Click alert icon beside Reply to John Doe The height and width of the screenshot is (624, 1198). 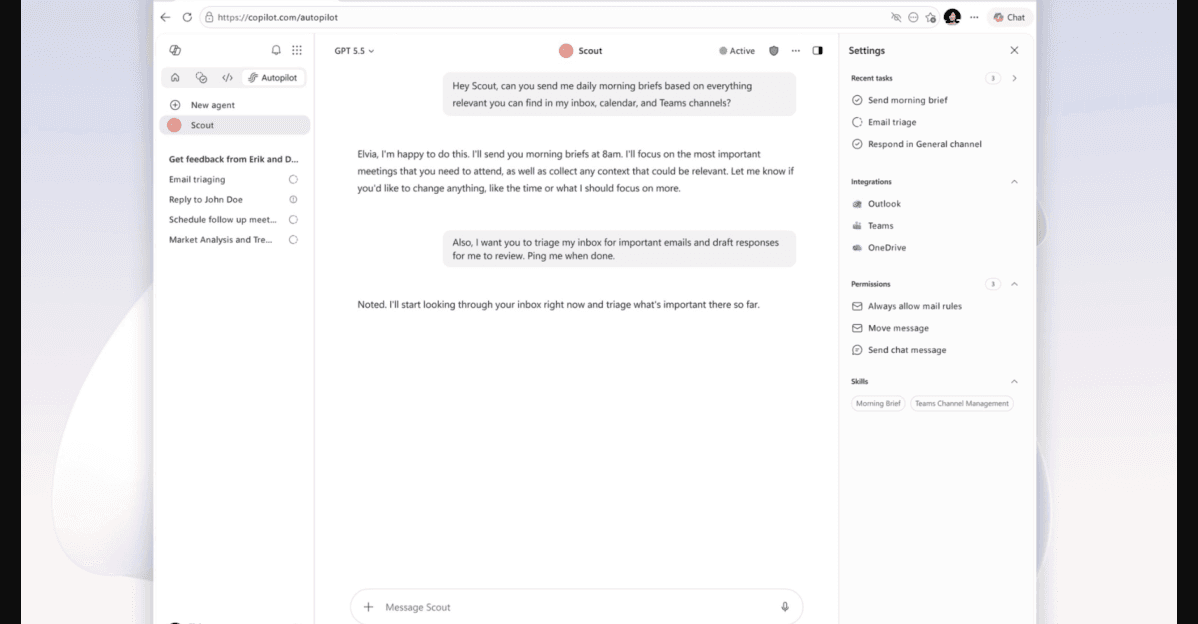[x=293, y=199]
